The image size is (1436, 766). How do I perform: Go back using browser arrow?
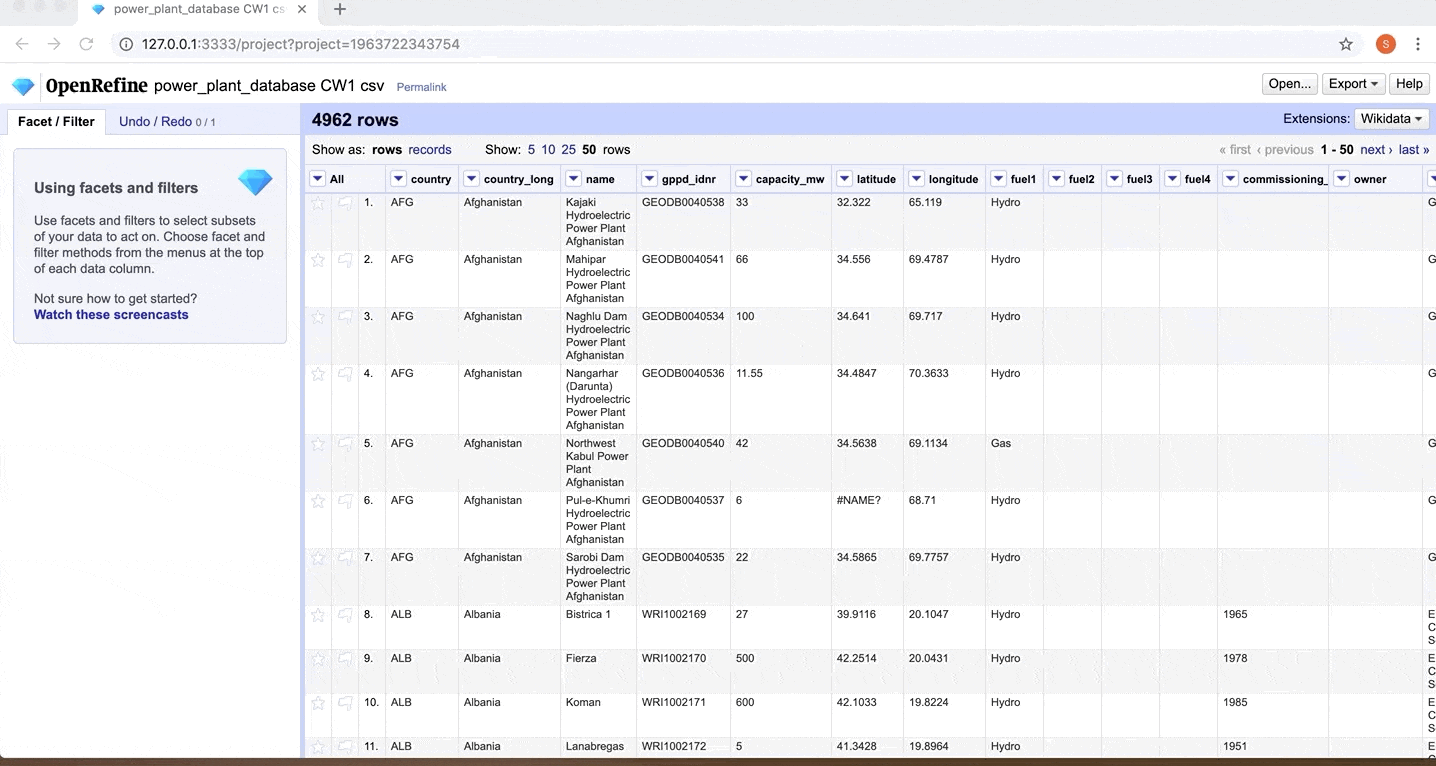pos(22,44)
